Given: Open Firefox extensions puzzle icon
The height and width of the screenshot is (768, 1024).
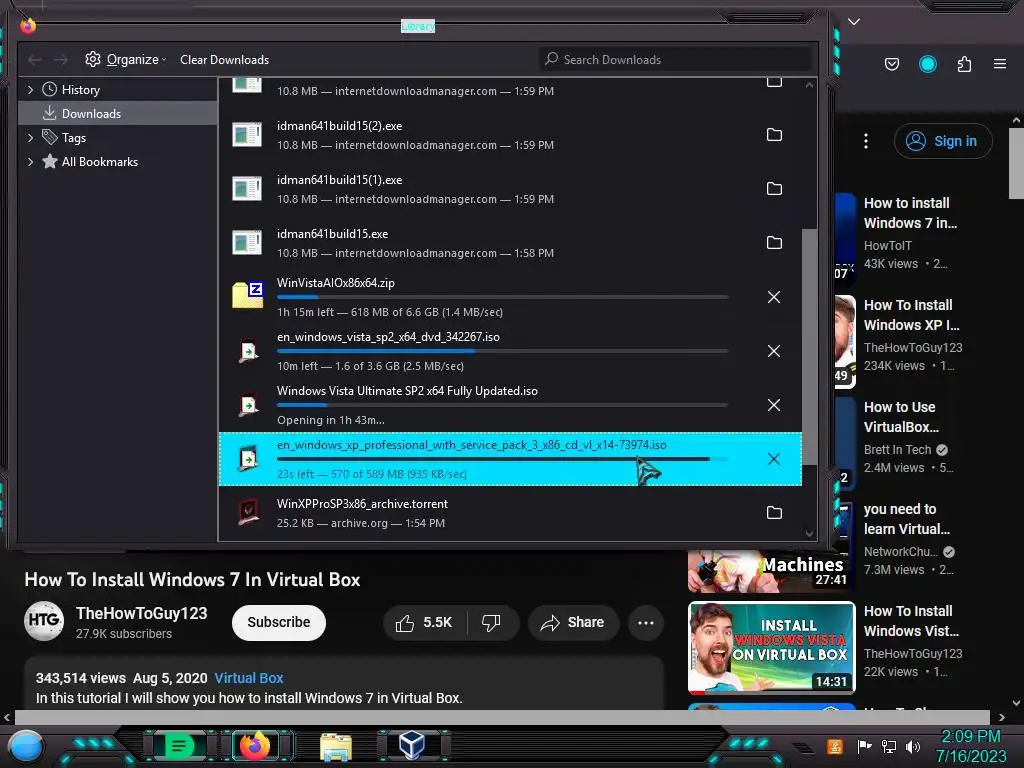Looking at the screenshot, I should point(964,64).
